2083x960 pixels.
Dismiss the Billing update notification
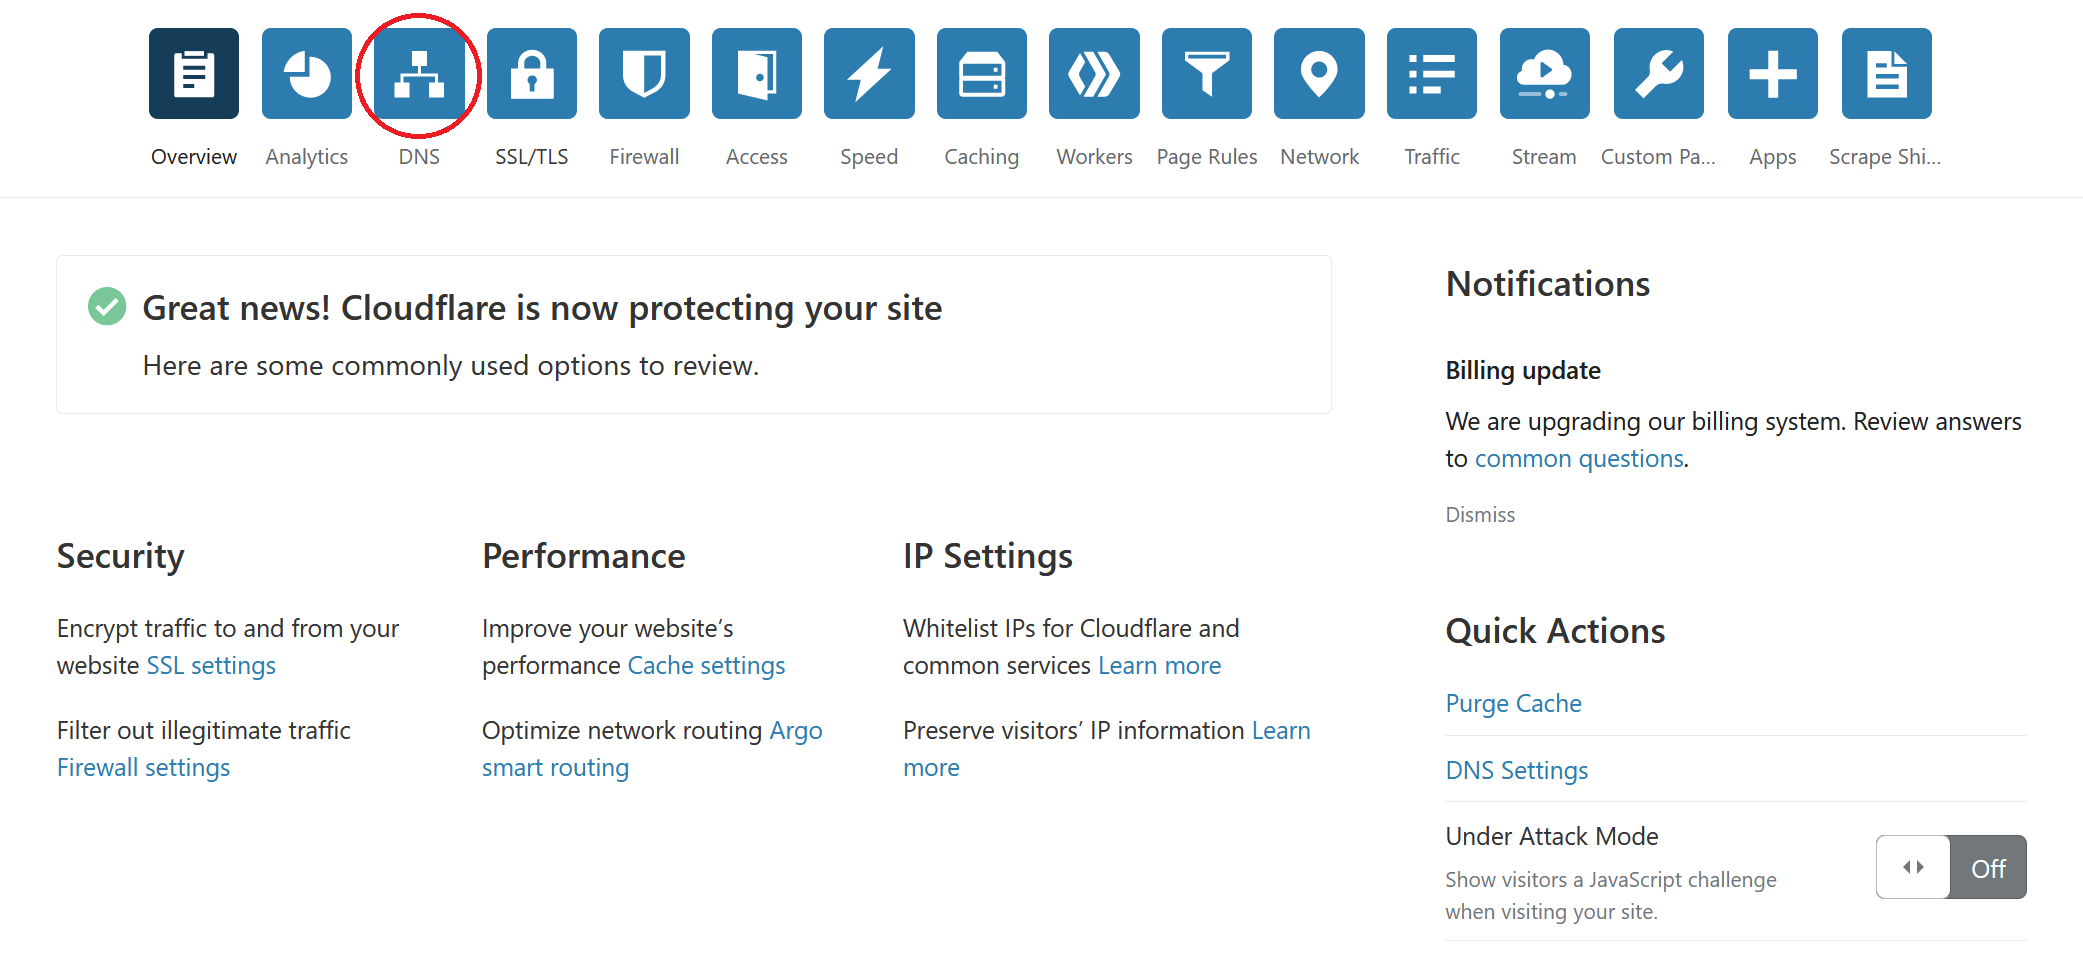coord(1480,514)
